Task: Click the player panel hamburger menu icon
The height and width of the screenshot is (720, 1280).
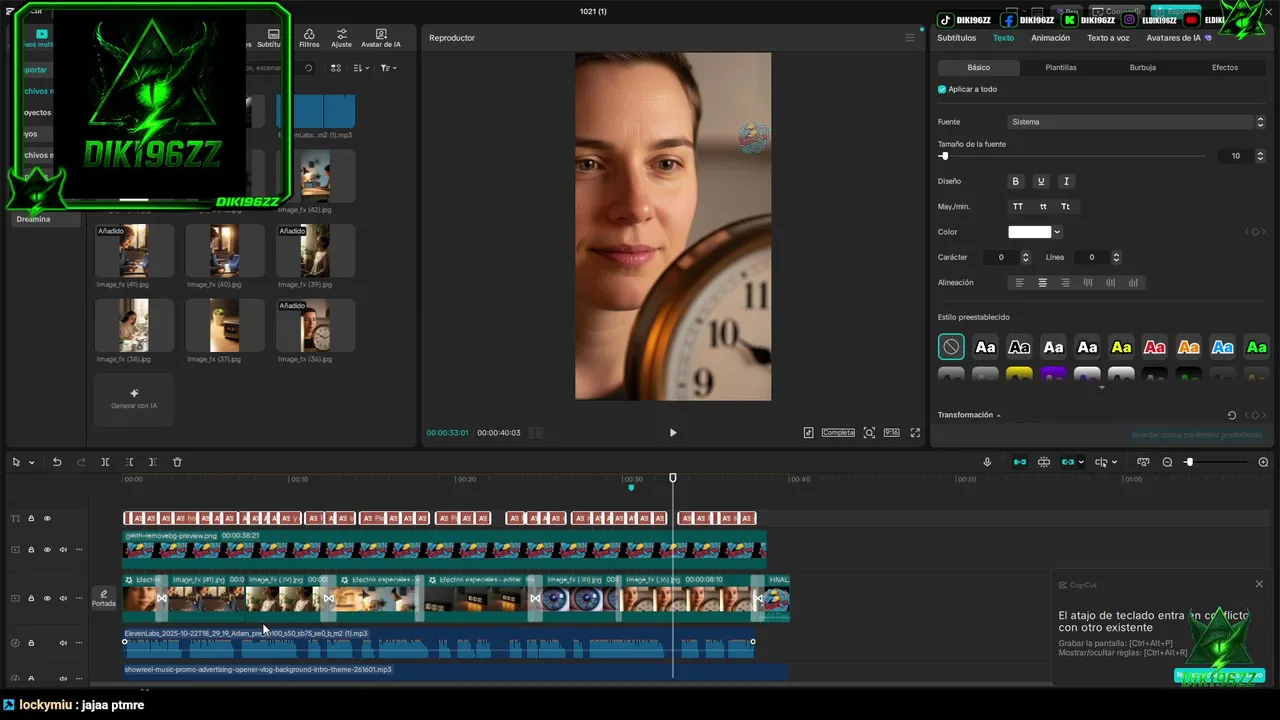Action: pyautogui.click(x=910, y=38)
